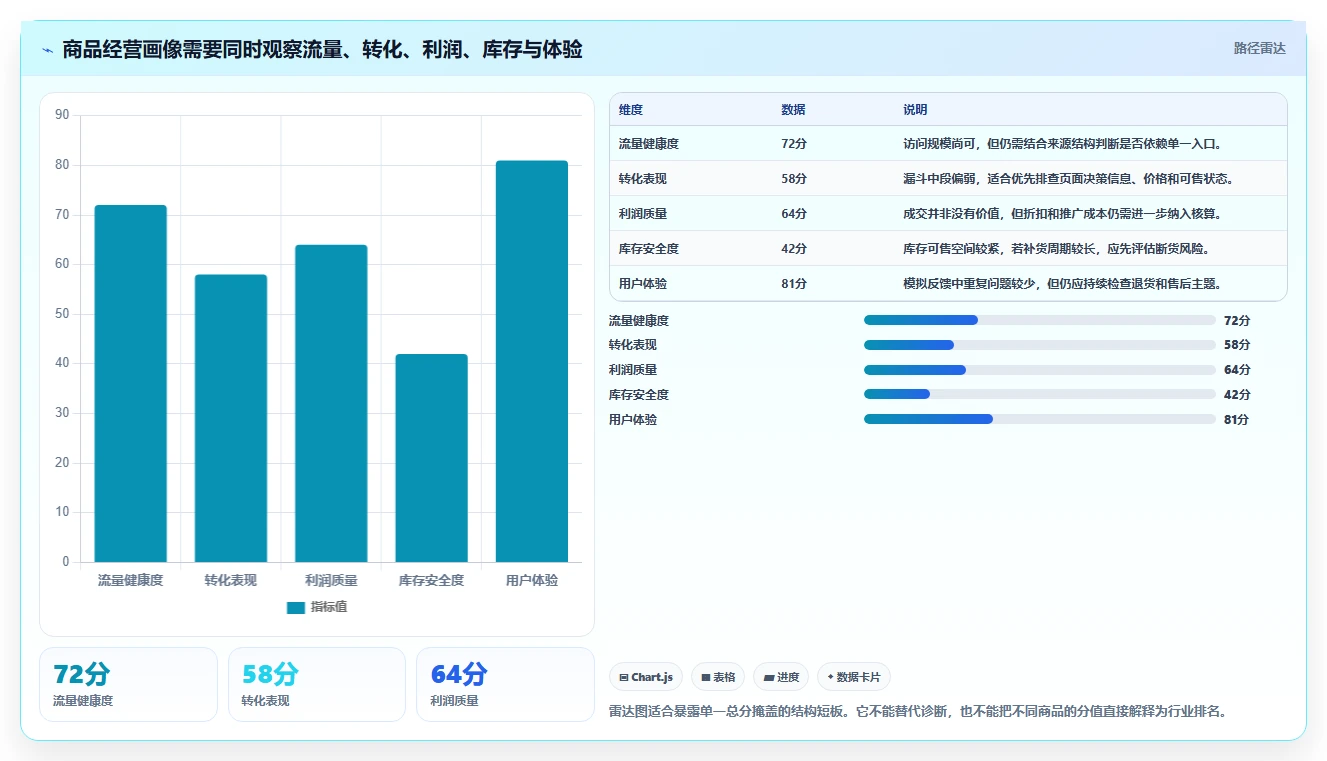Click the footer note starting 雷达图适合暴露

(x=918, y=712)
